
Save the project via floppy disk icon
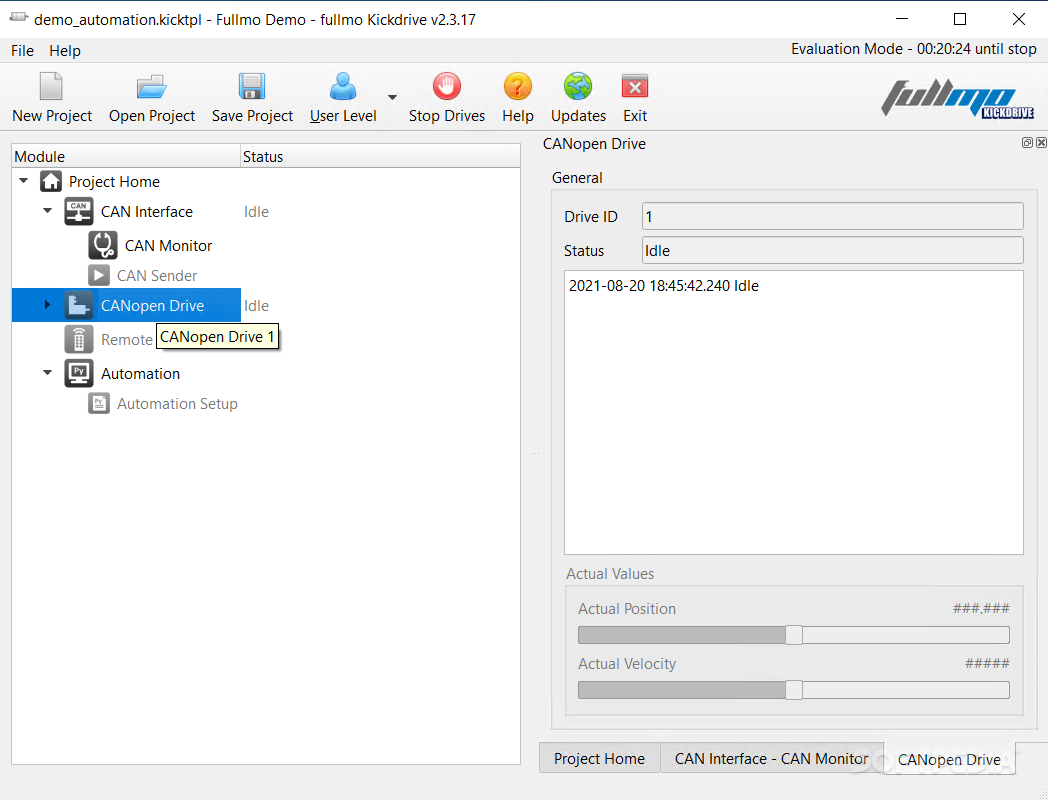point(252,87)
